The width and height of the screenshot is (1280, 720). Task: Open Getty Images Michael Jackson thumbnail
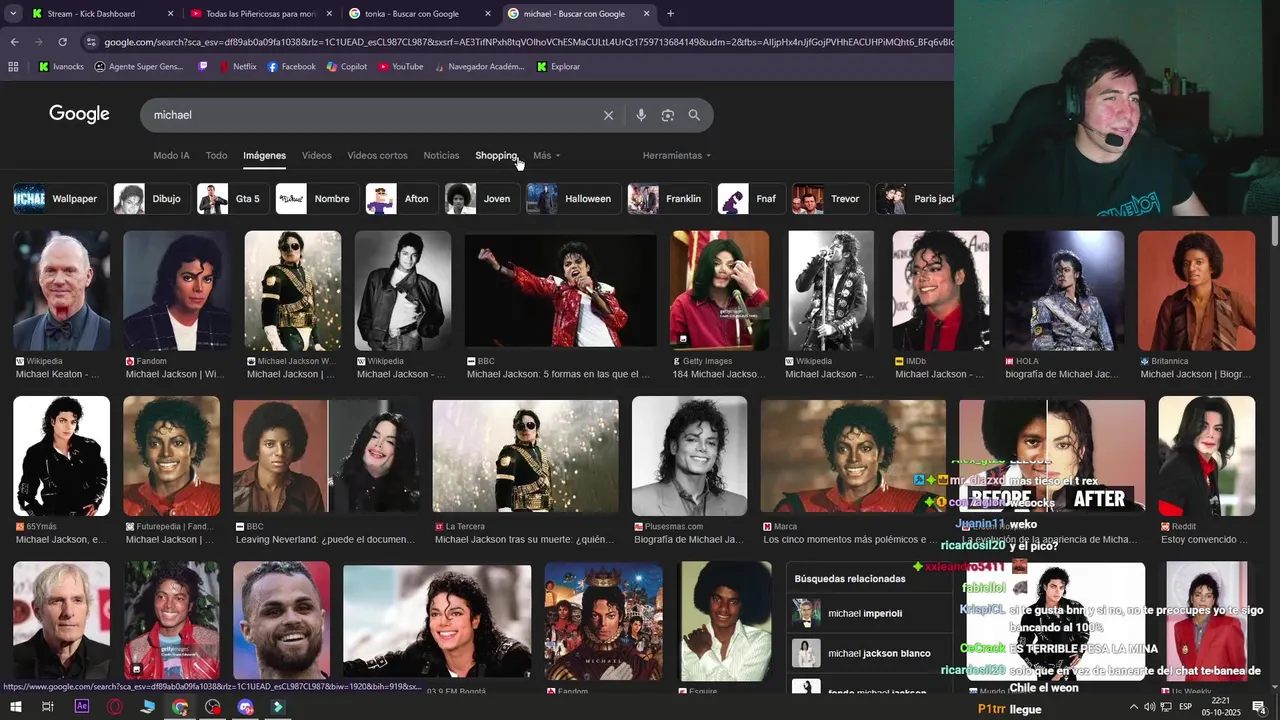pyautogui.click(x=719, y=291)
